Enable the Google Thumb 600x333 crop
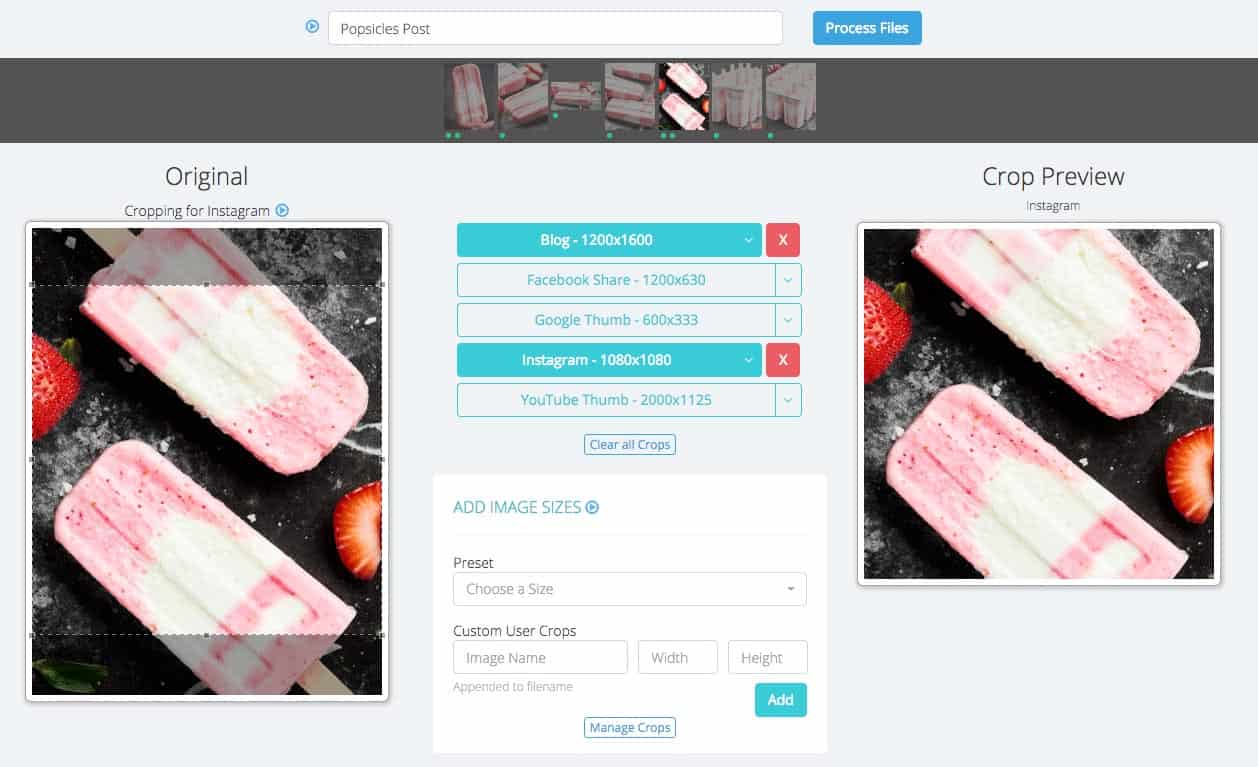The height and width of the screenshot is (767, 1258). pyautogui.click(x=616, y=320)
